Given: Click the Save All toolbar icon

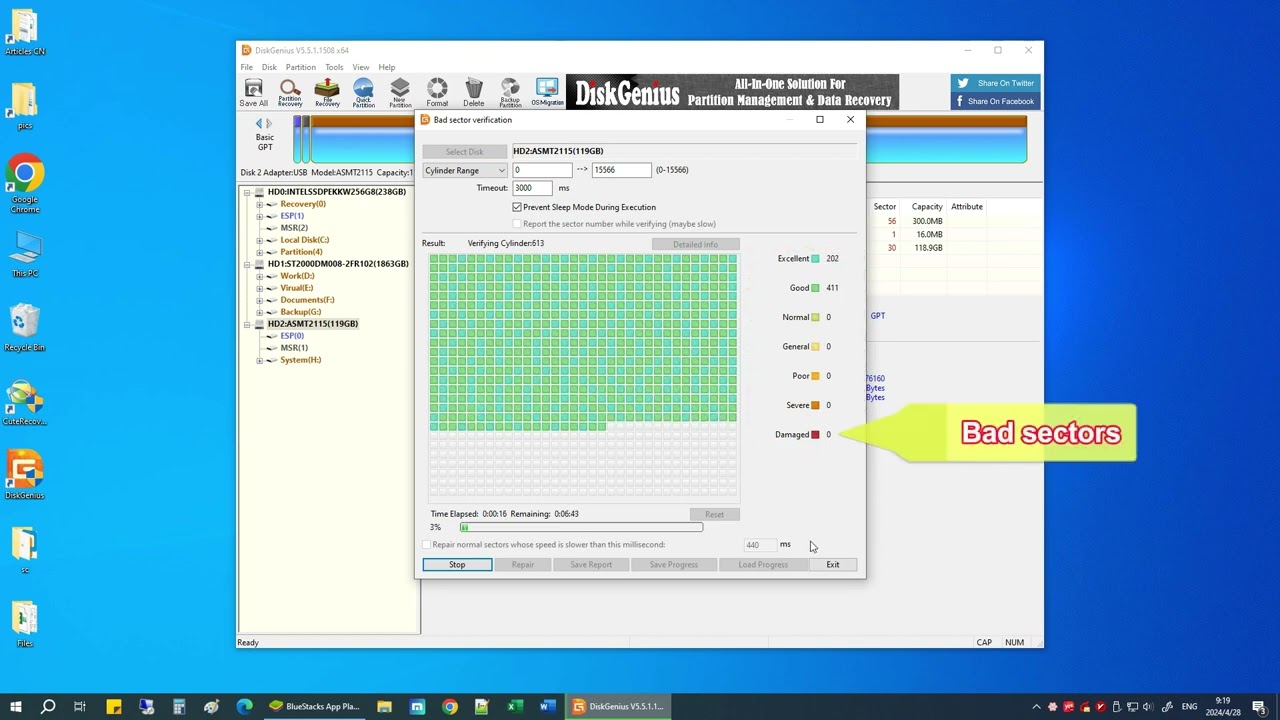Looking at the screenshot, I should pos(253,93).
